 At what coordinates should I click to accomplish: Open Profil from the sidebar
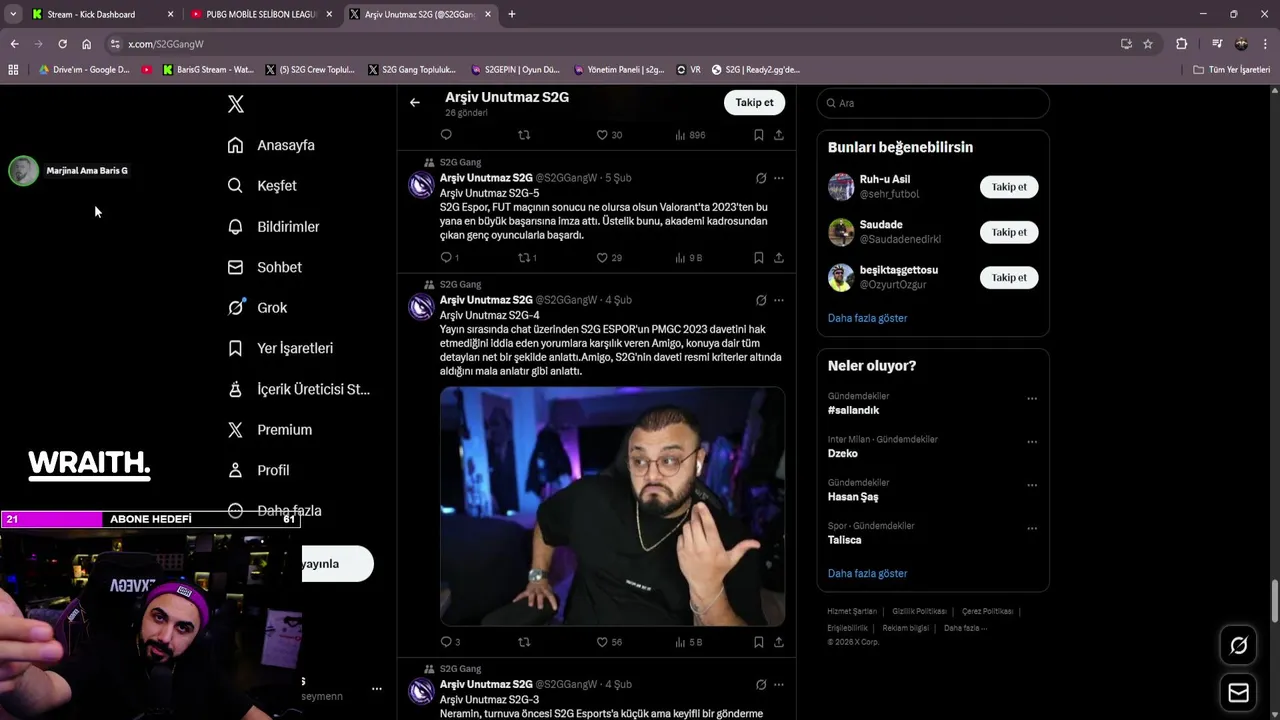coord(258,470)
